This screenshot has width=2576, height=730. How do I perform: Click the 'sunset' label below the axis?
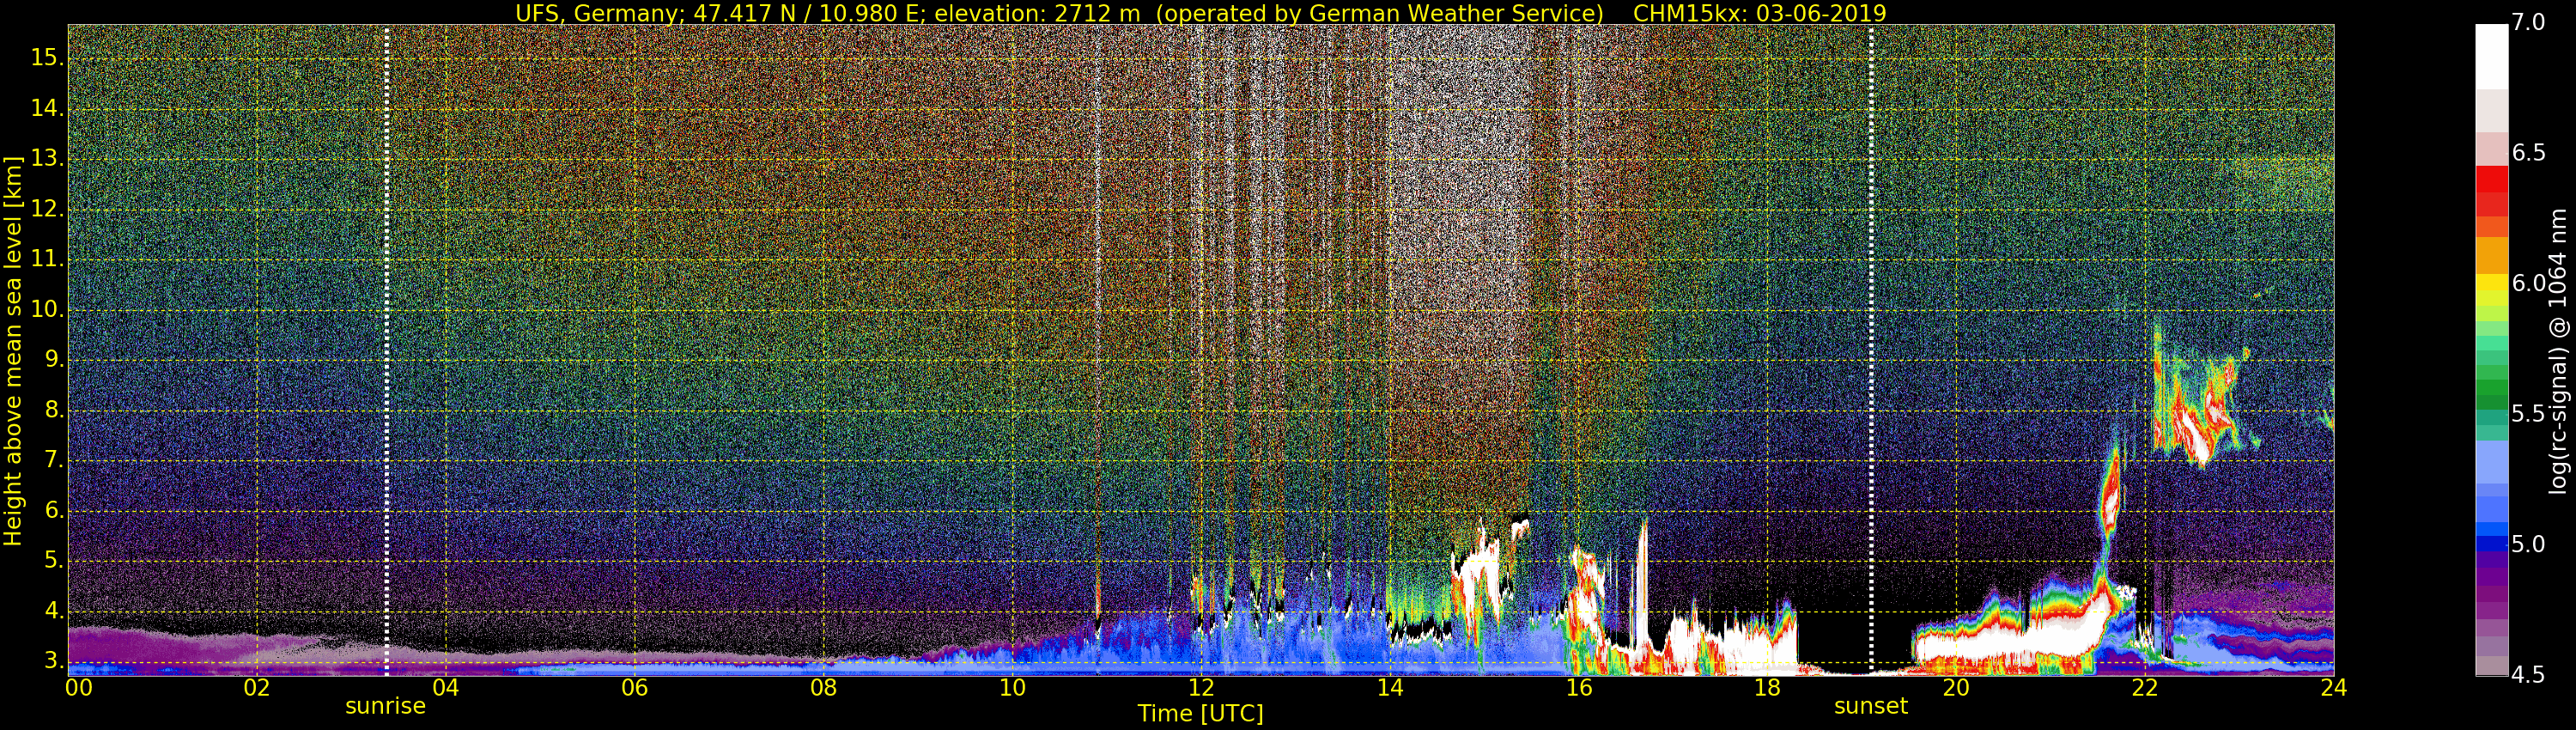[x=1870, y=706]
